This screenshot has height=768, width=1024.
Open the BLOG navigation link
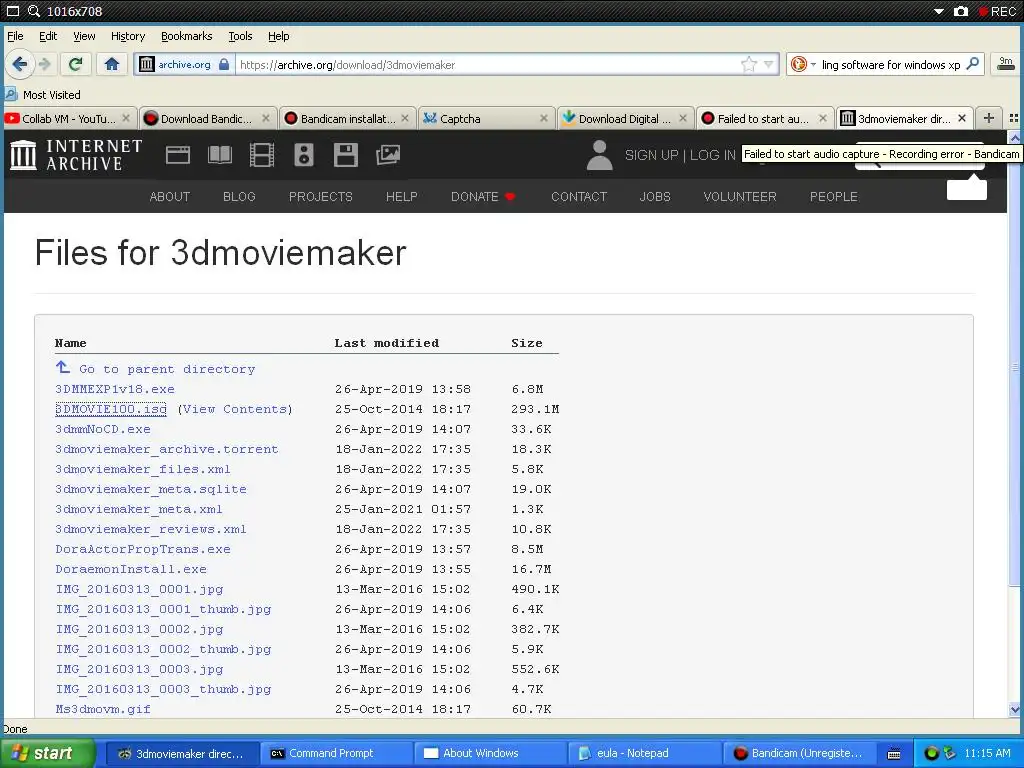pos(239,197)
